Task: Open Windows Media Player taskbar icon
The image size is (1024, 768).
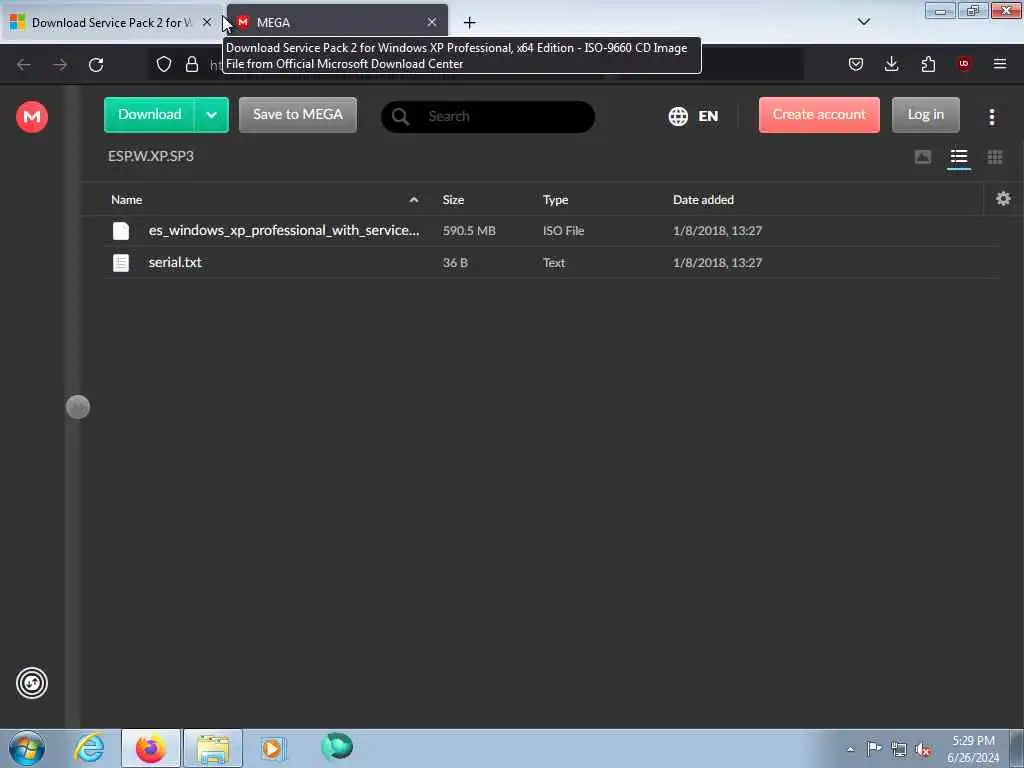Action: pos(273,748)
